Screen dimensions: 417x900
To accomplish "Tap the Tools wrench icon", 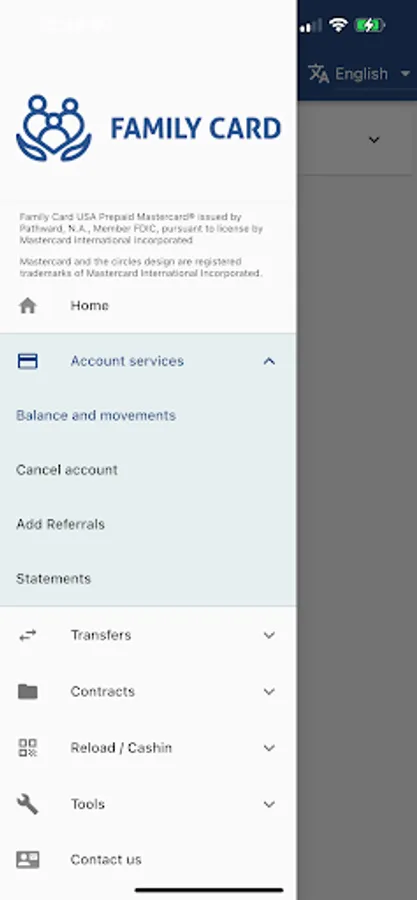I will pos(28,804).
